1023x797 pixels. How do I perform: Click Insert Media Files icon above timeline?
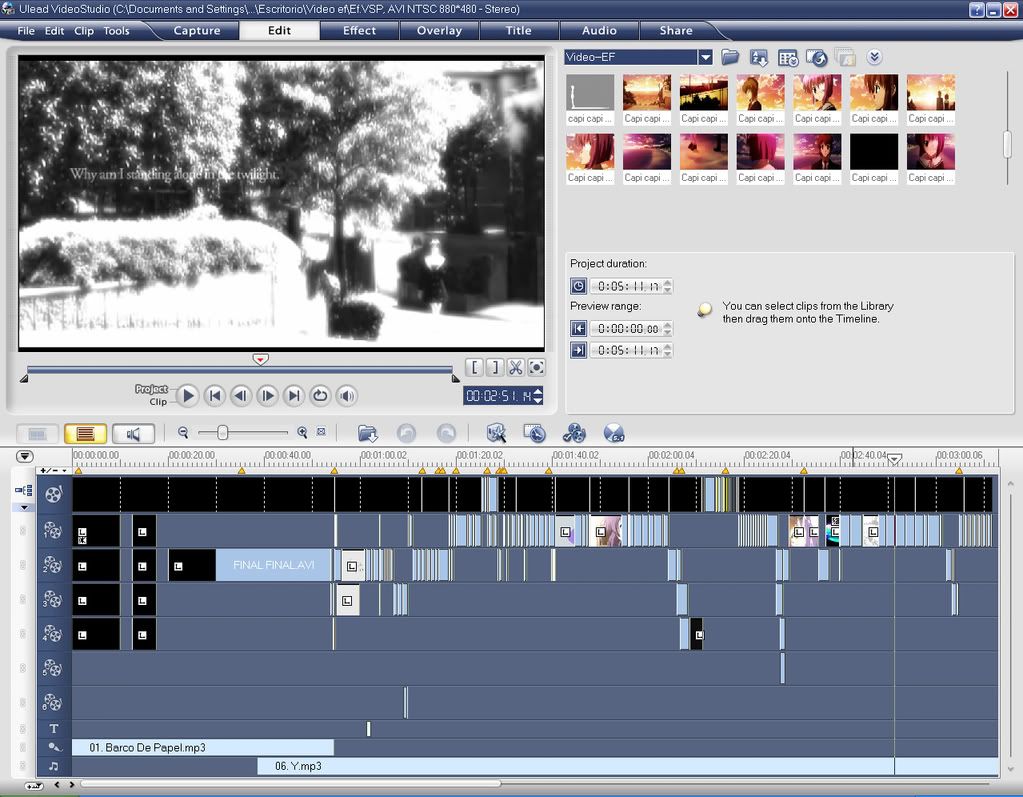click(367, 433)
